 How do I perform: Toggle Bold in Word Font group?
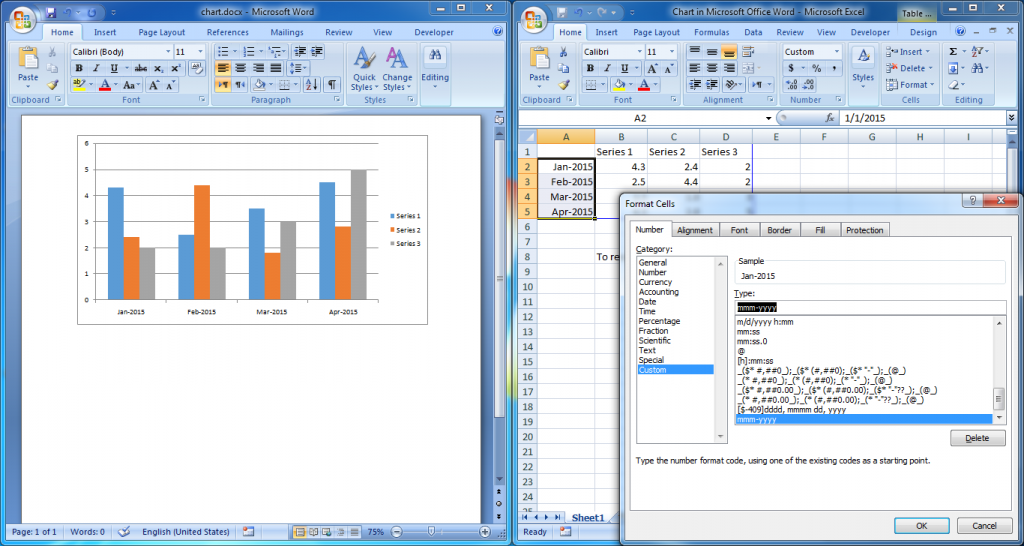(79, 68)
